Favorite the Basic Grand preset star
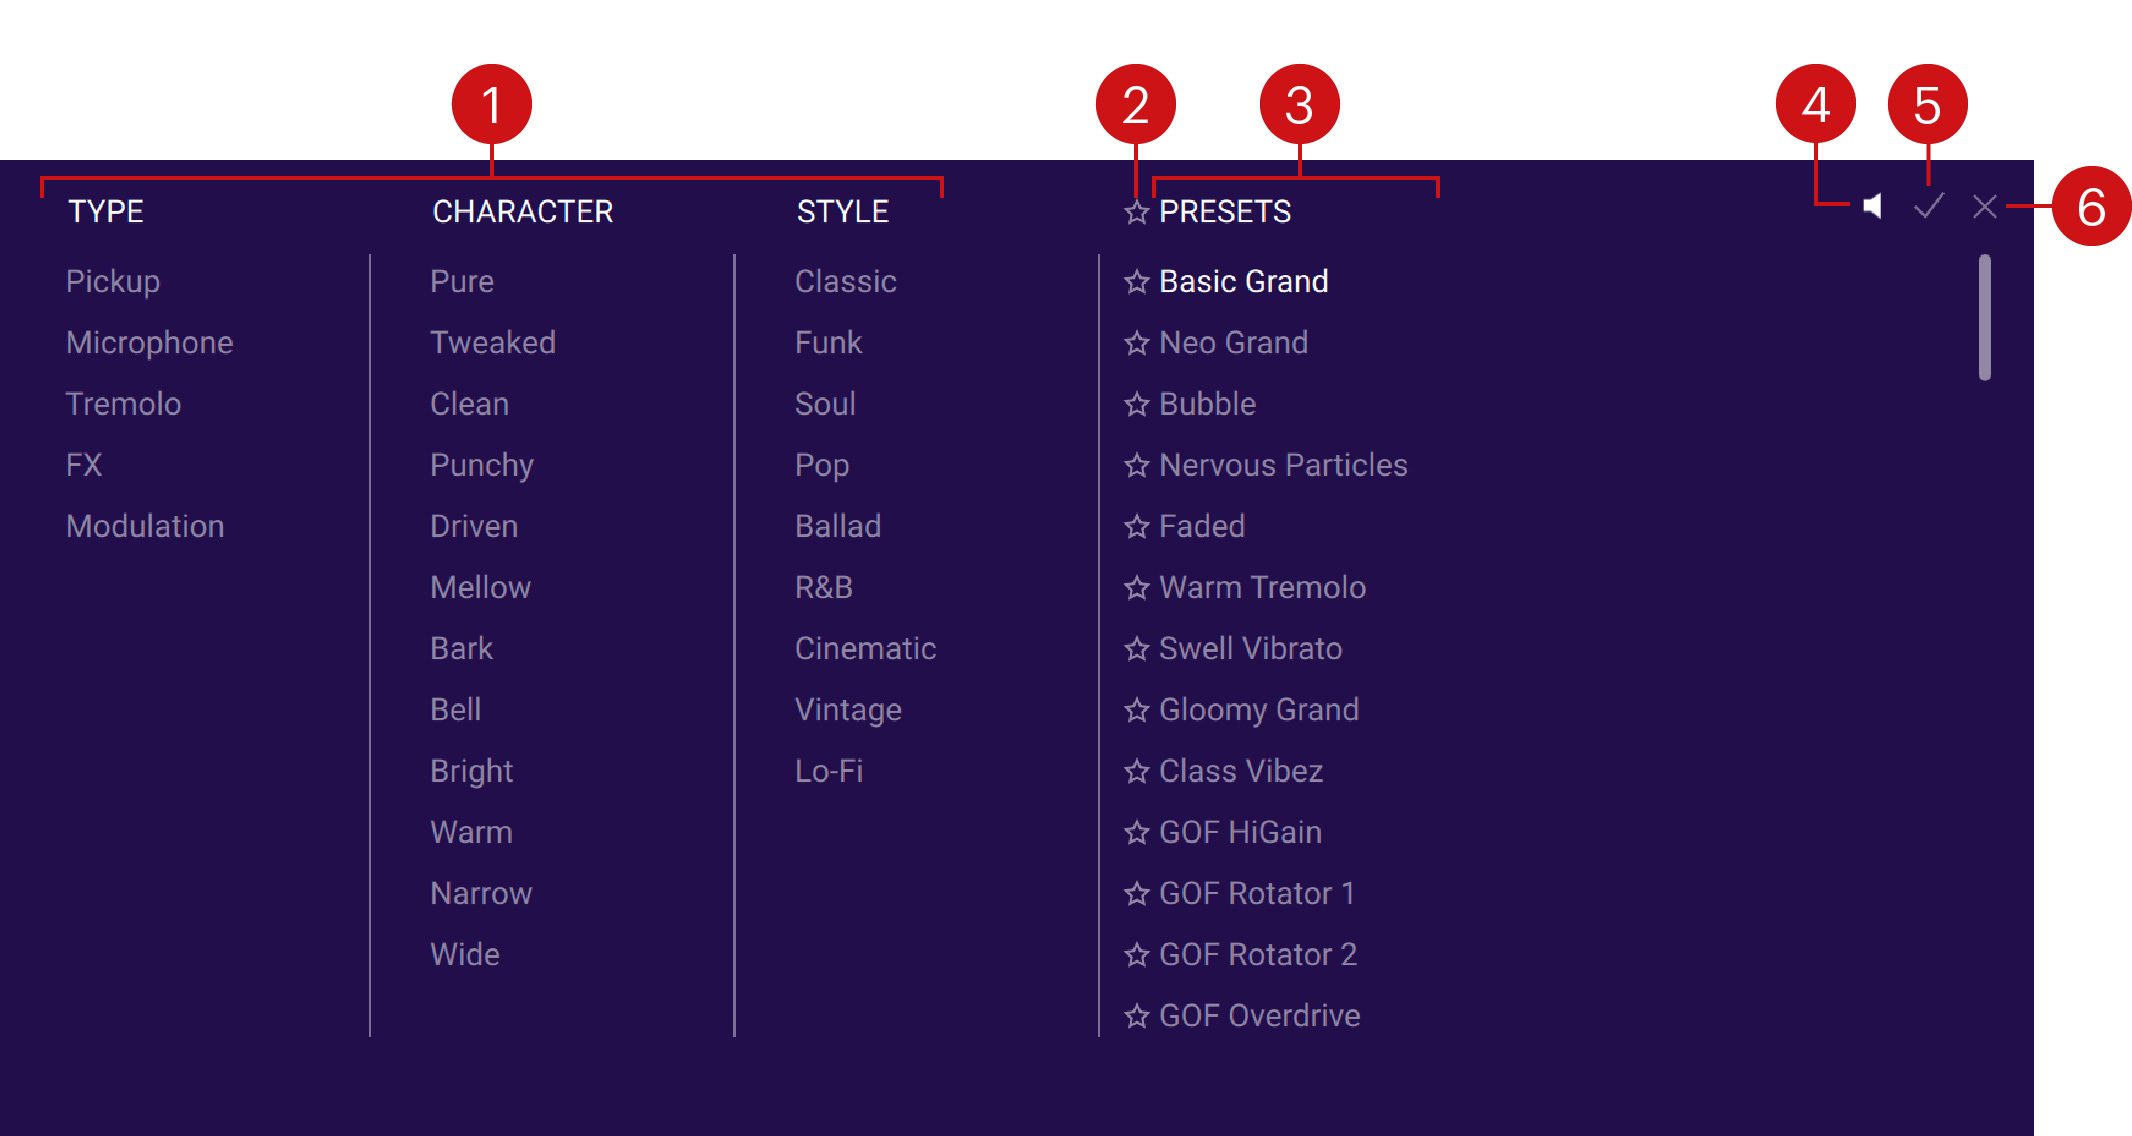Viewport: 2132px width, 1136px height. tap(1136, 282)
